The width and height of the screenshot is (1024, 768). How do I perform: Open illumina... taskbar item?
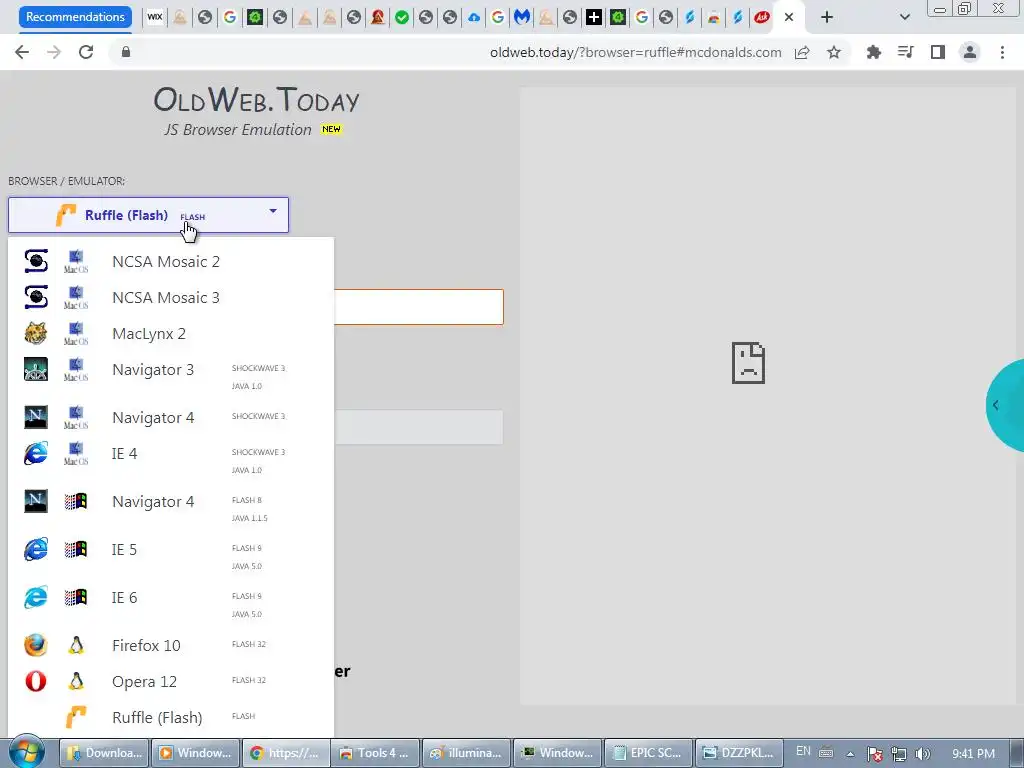(x=466, y=753)
